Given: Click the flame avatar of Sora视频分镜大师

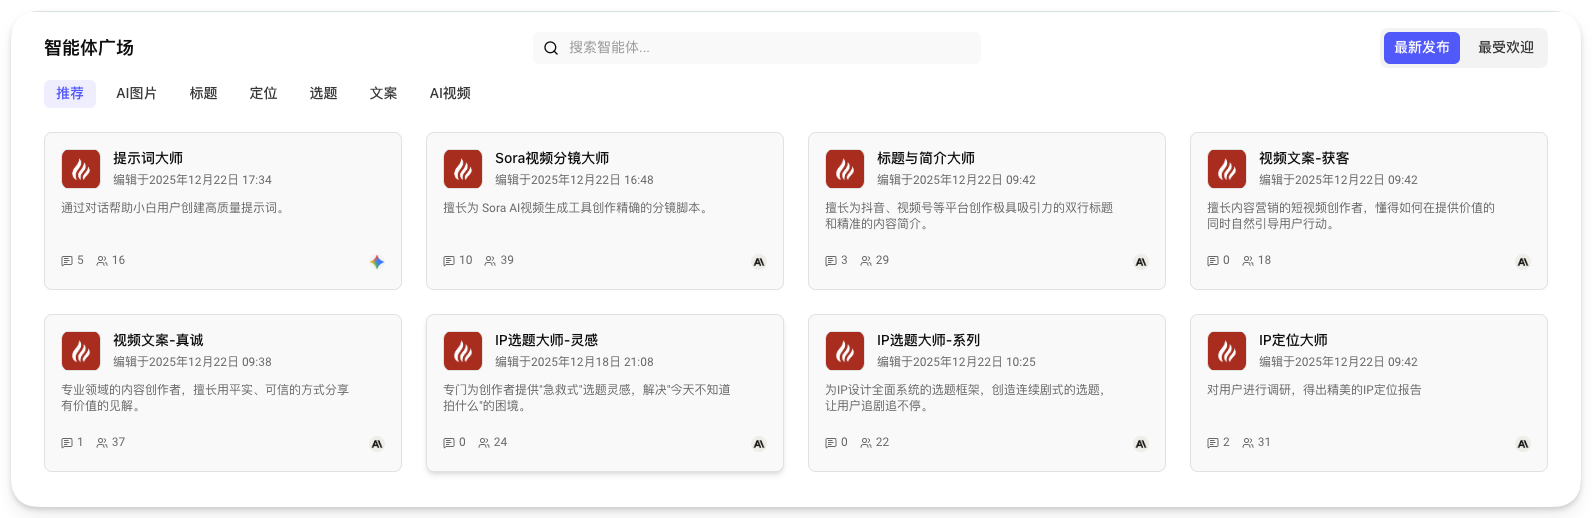Looking at the screenshot, I should point(463,169).
